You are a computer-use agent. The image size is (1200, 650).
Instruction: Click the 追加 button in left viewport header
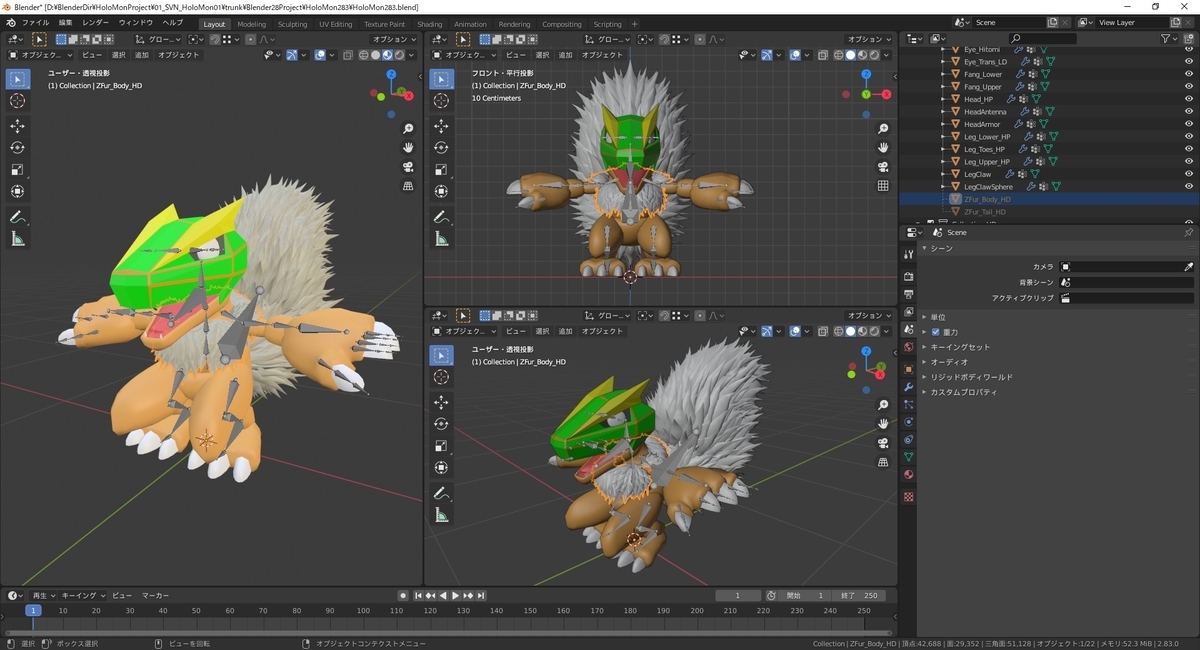tap(142, 55)
